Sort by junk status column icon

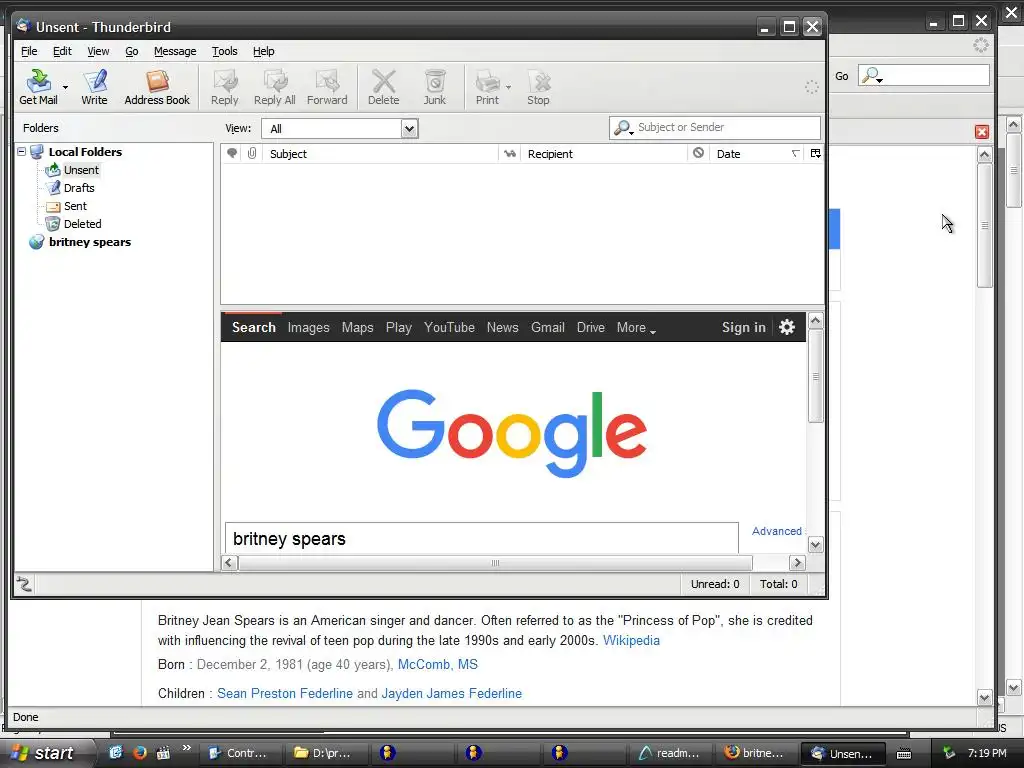point(698,153)
